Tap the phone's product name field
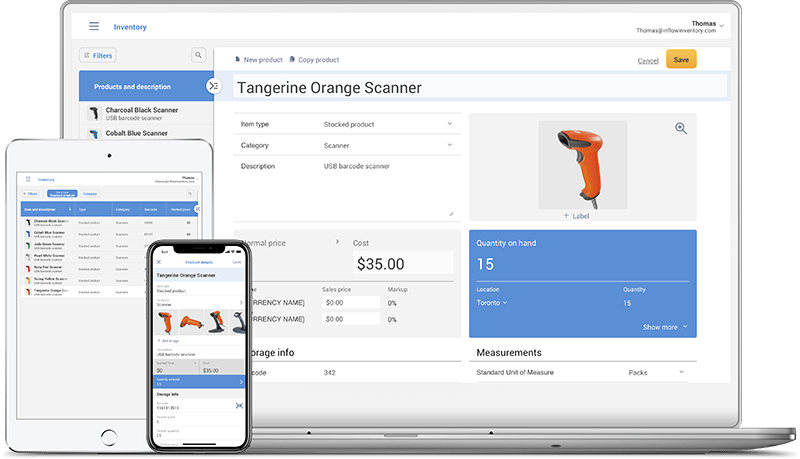Screen dimensions: 800x459 point(199,275)
